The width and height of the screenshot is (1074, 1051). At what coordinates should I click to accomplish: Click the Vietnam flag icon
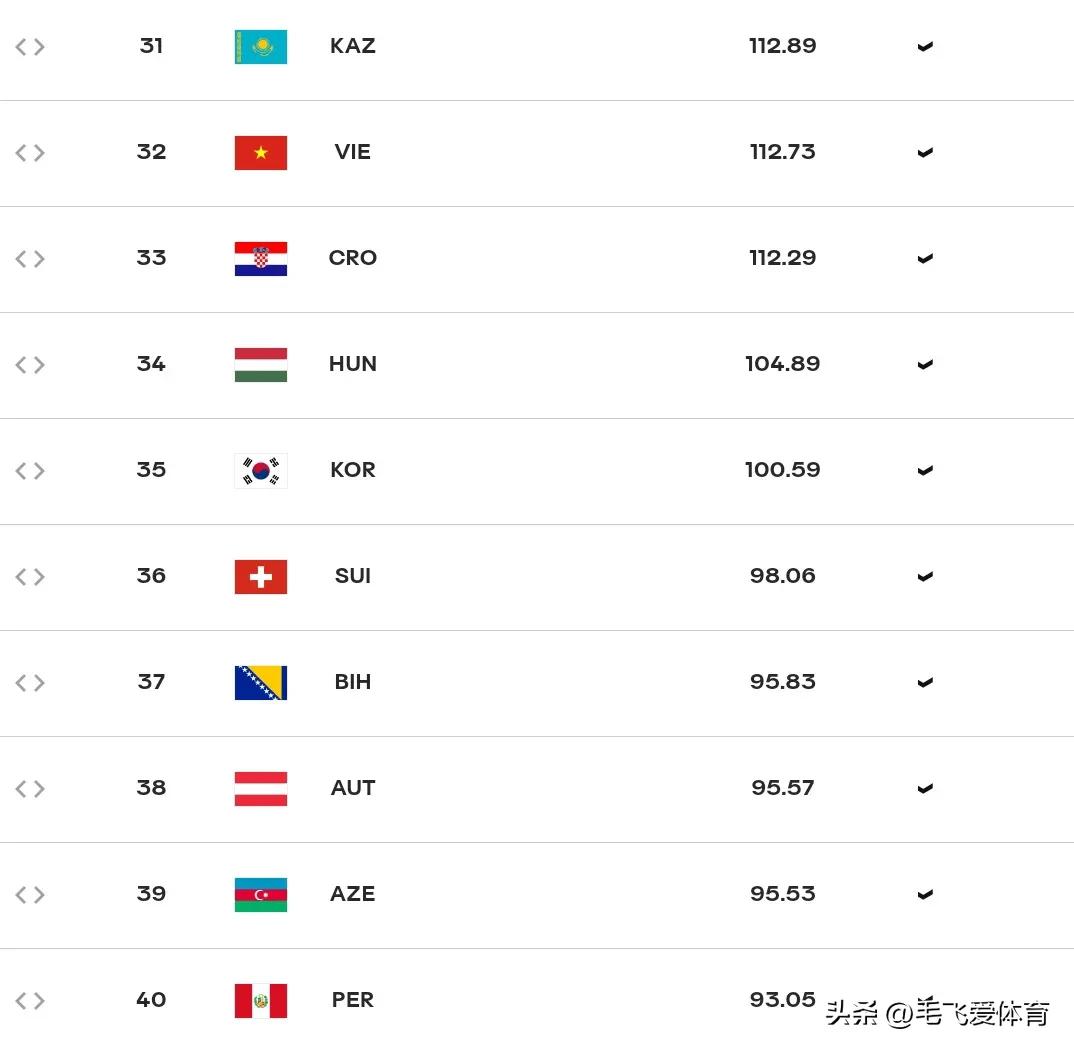260,153
